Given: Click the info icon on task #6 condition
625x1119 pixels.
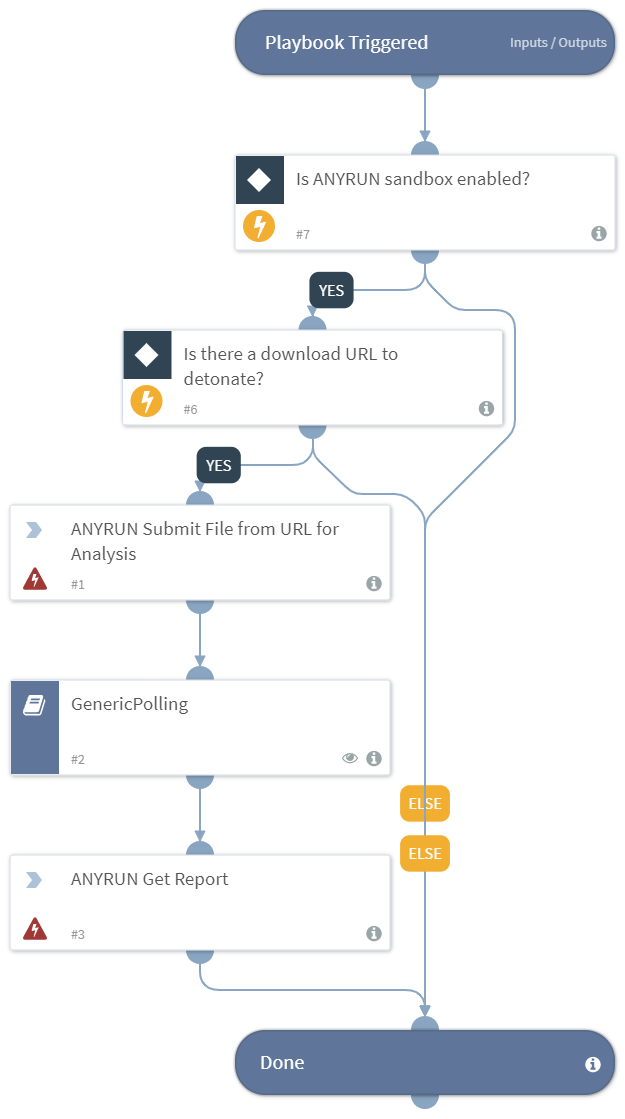Looking at the screenshot, I should (x=486, y=408).
